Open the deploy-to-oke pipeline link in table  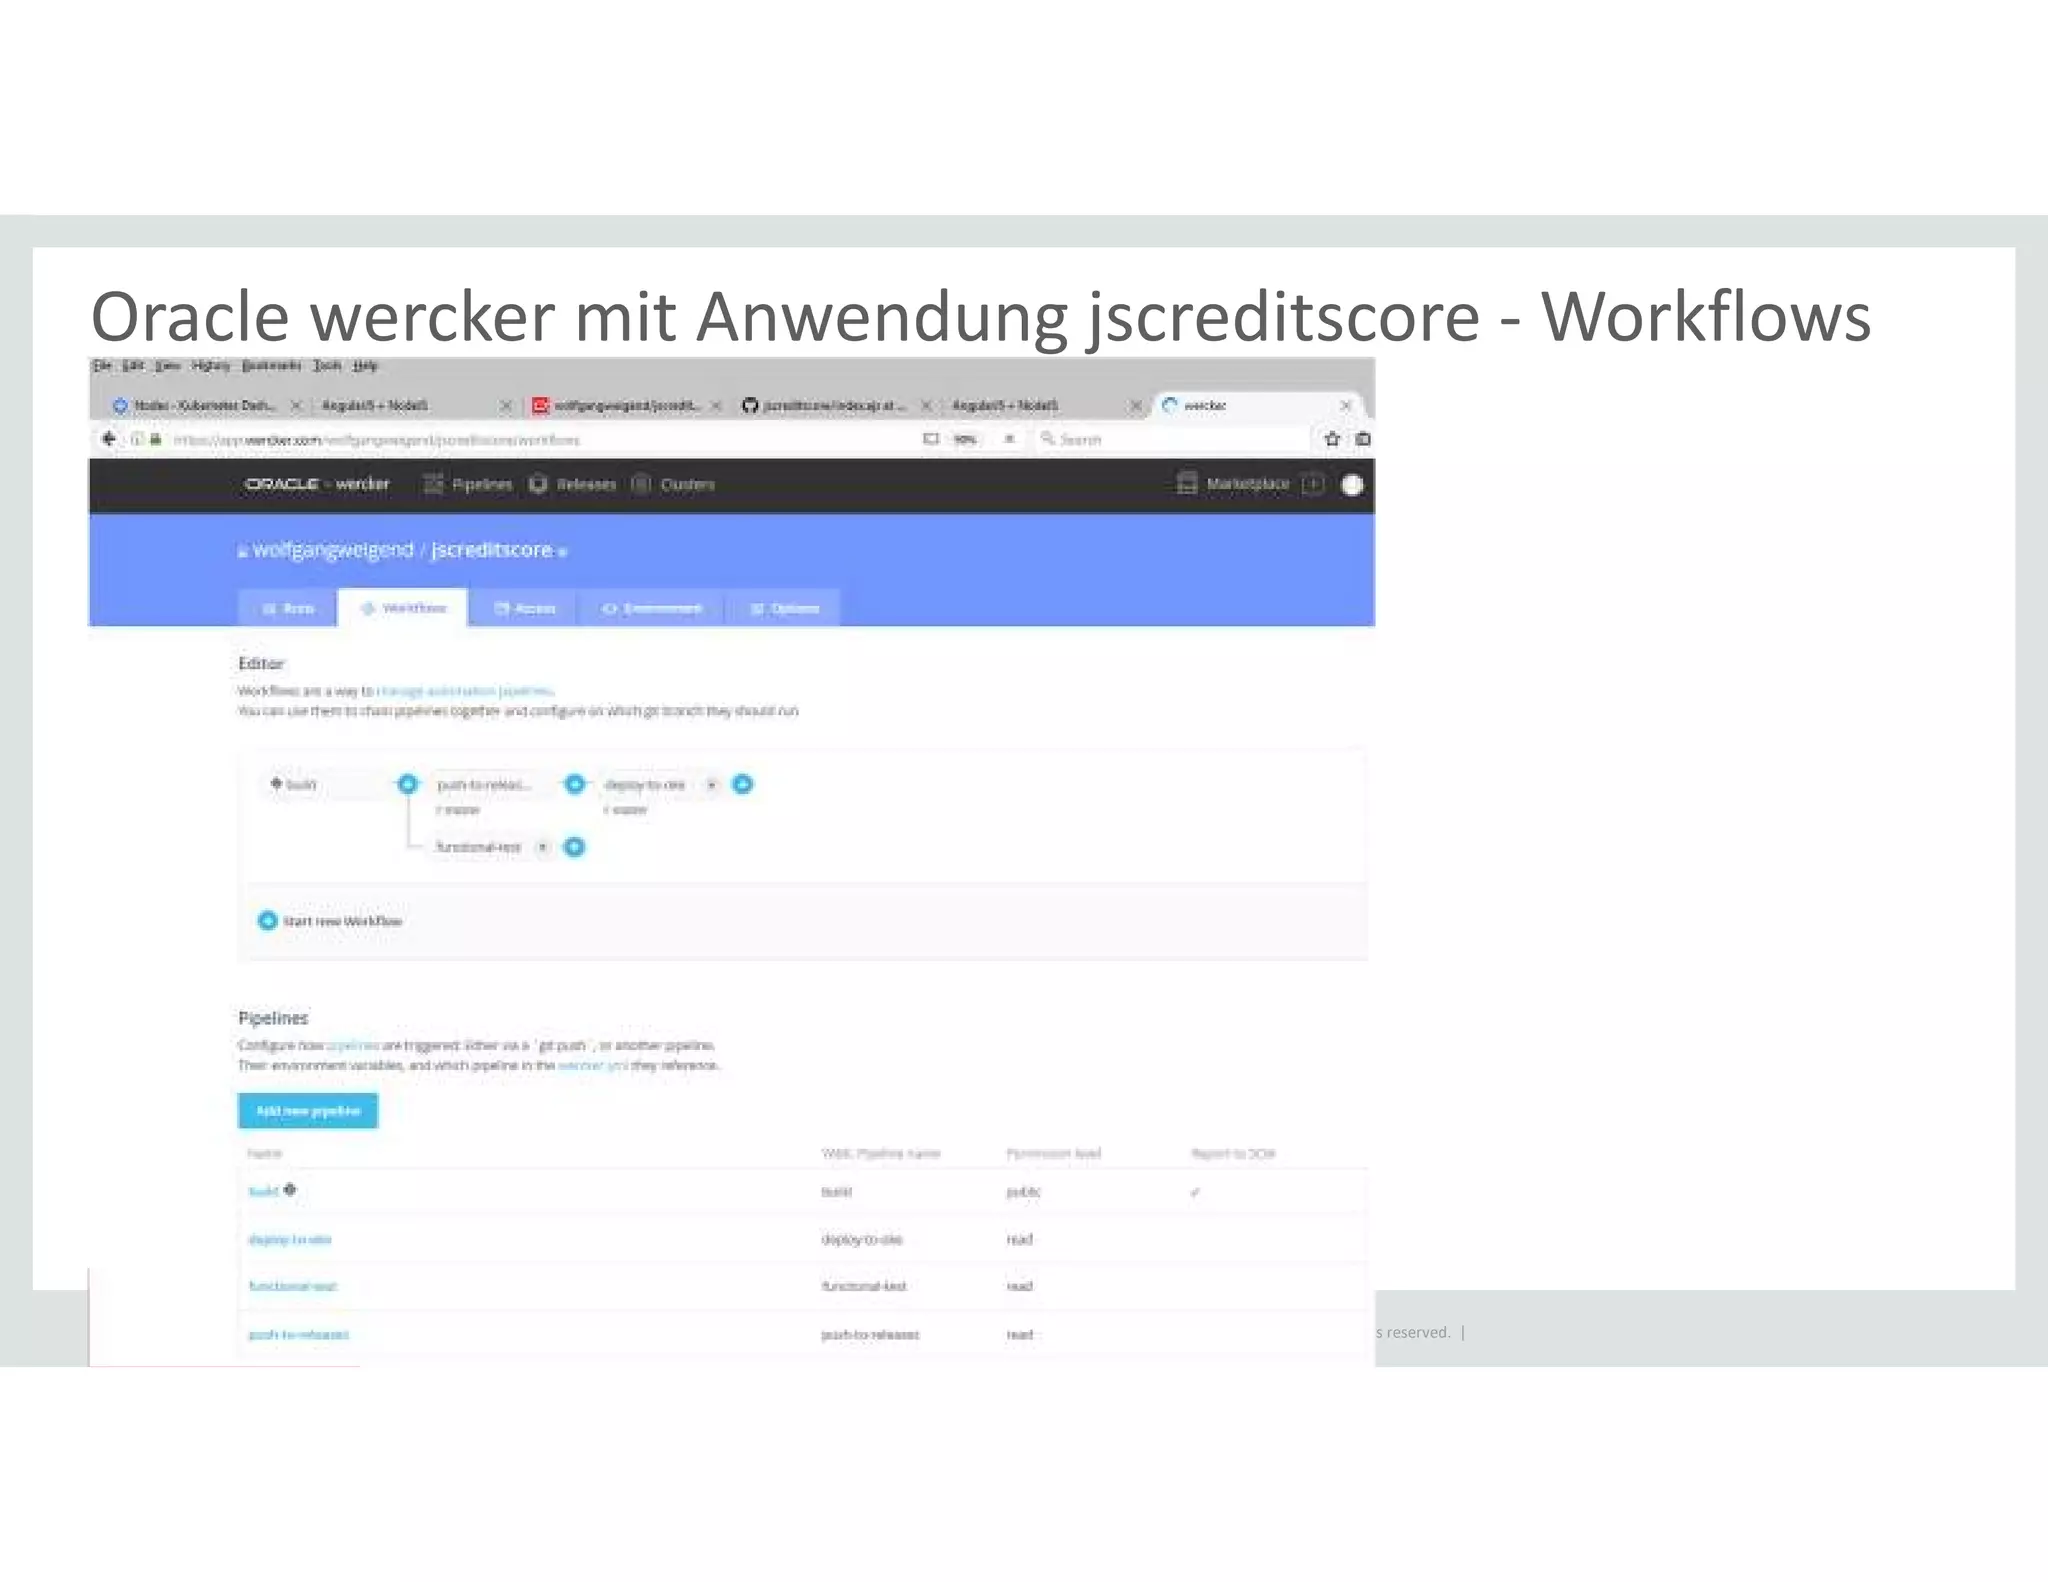290,1239
